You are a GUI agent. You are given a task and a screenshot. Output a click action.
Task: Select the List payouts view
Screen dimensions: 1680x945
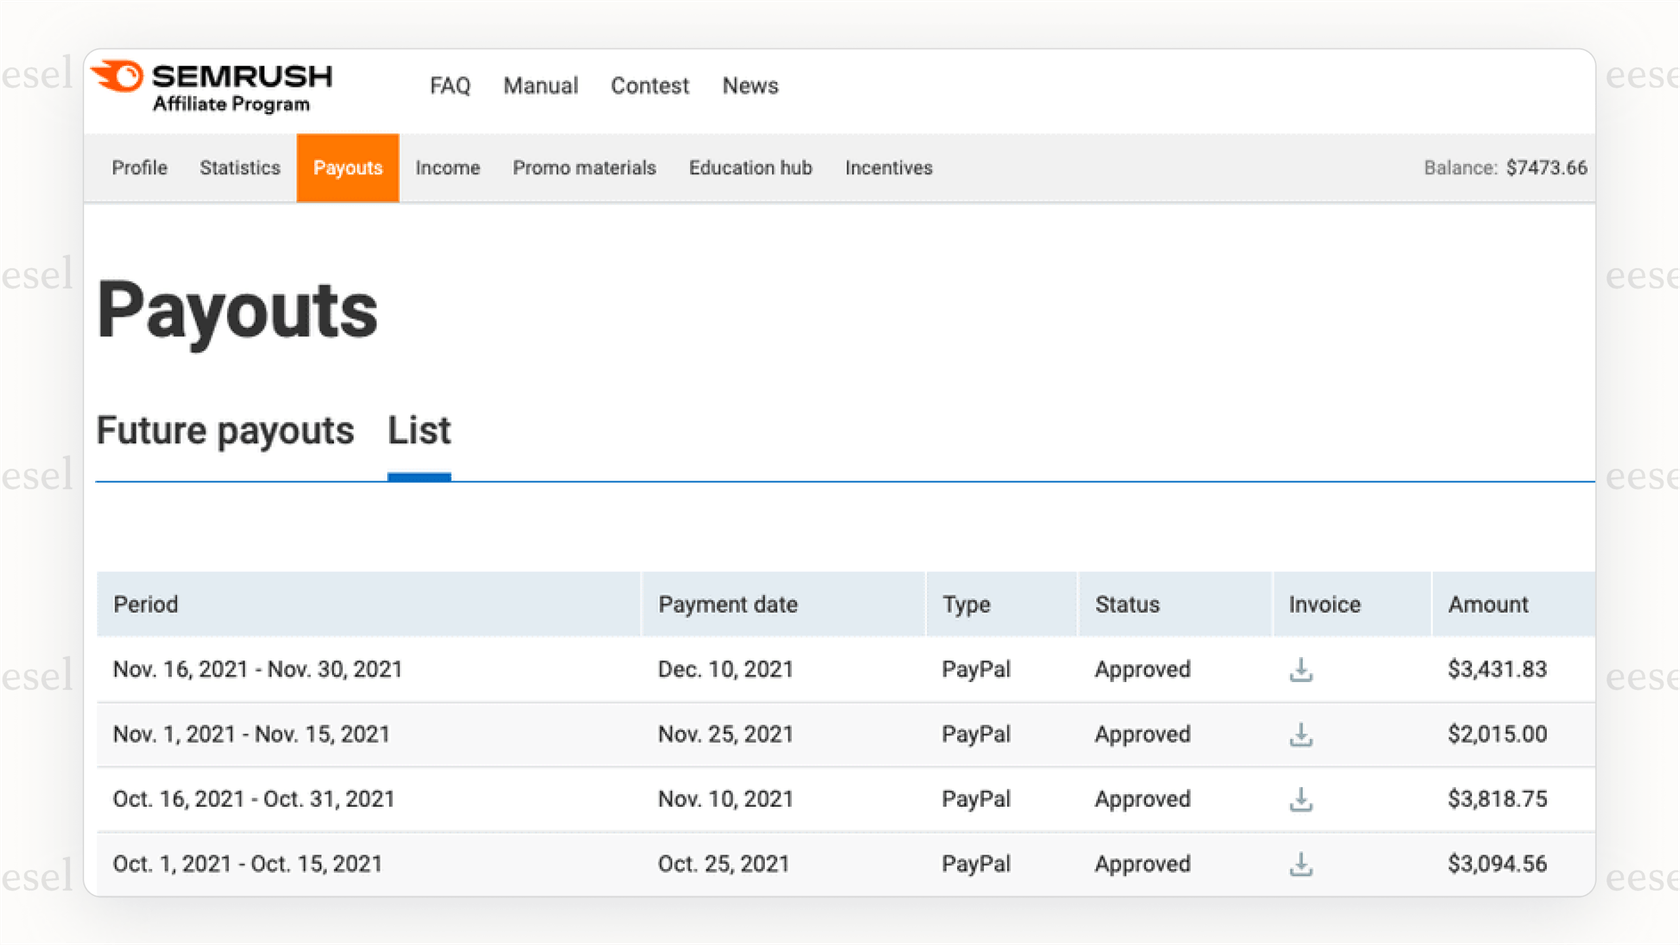(419, 431)
